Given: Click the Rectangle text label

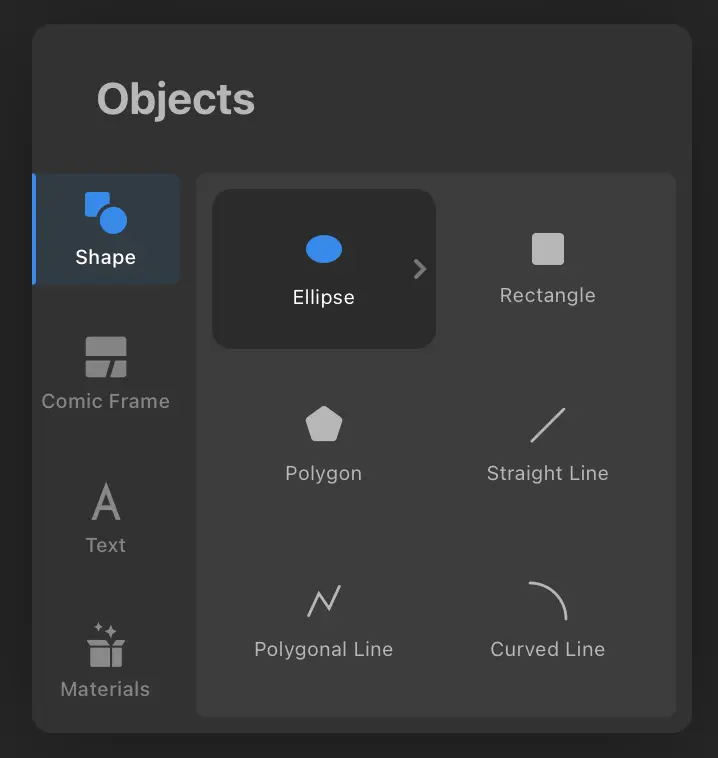Looking at the screenshot, I should [548, 295].
